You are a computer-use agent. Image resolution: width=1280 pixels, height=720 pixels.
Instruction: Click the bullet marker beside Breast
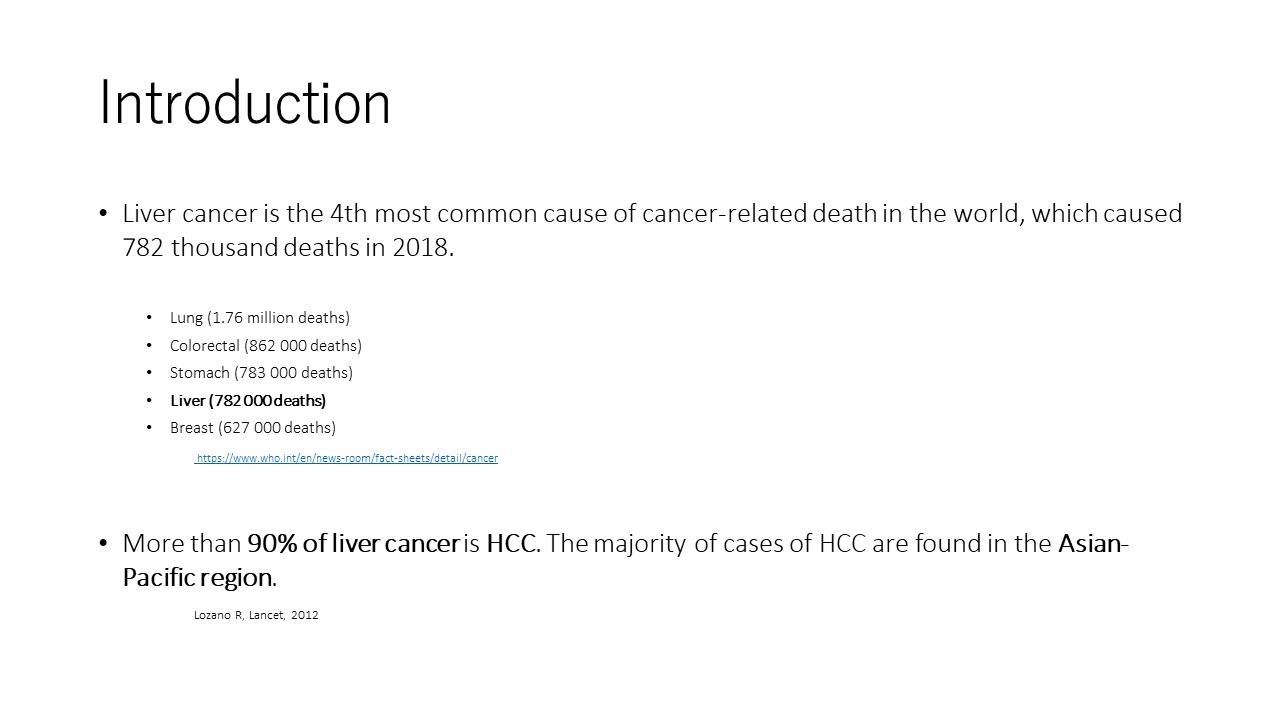(x=149, y=428)
